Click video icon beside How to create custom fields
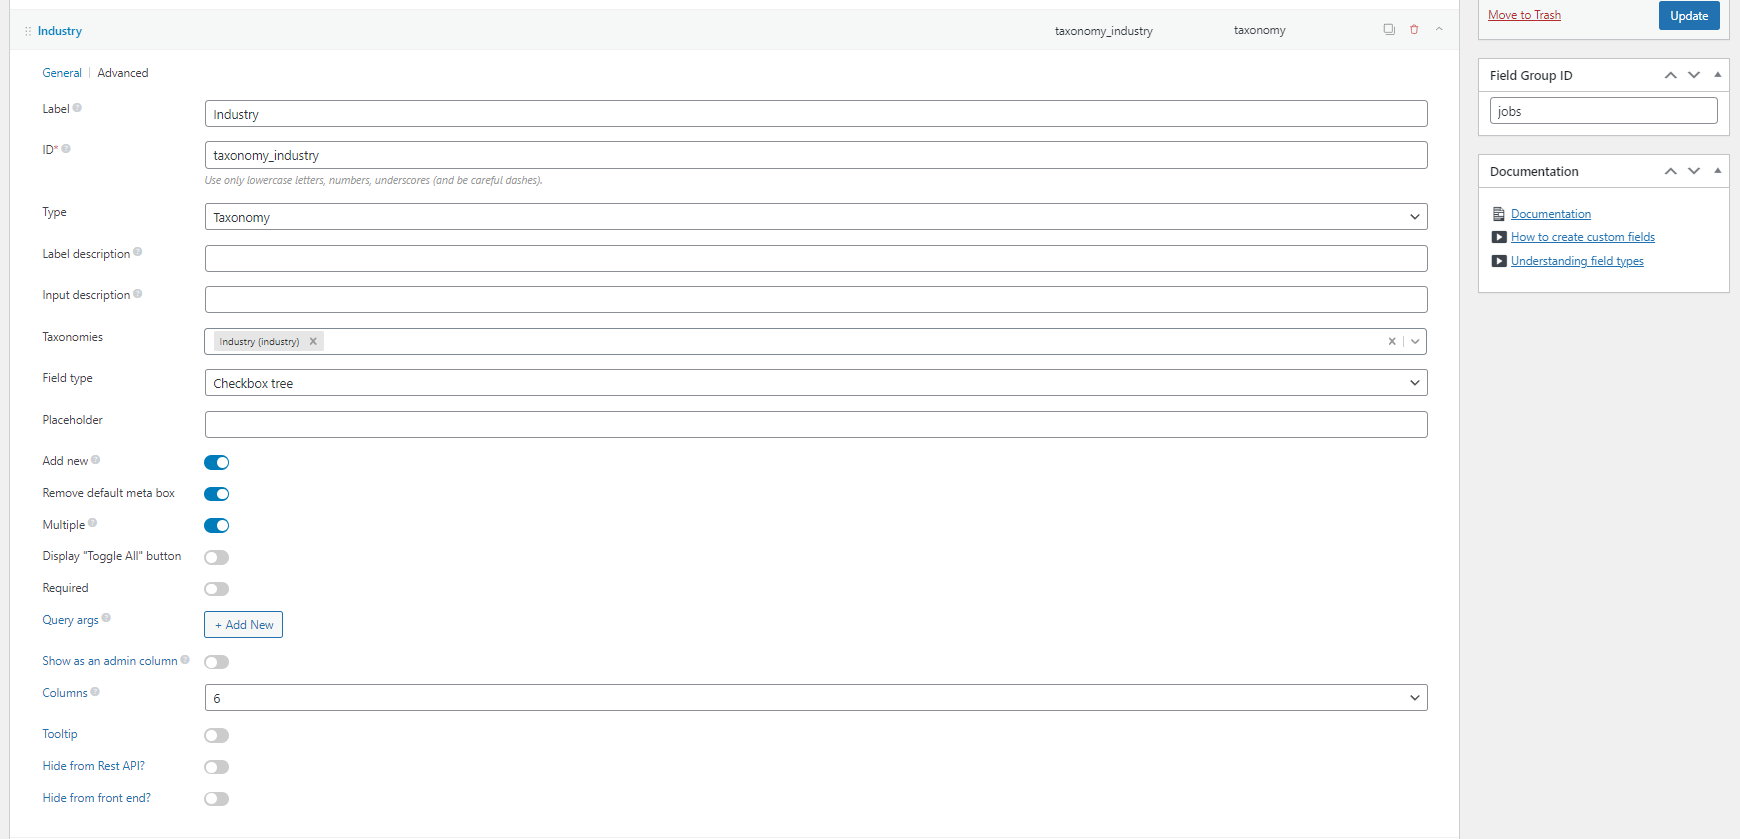This screenshot has width=1740, height=839. coord(1499,237)
